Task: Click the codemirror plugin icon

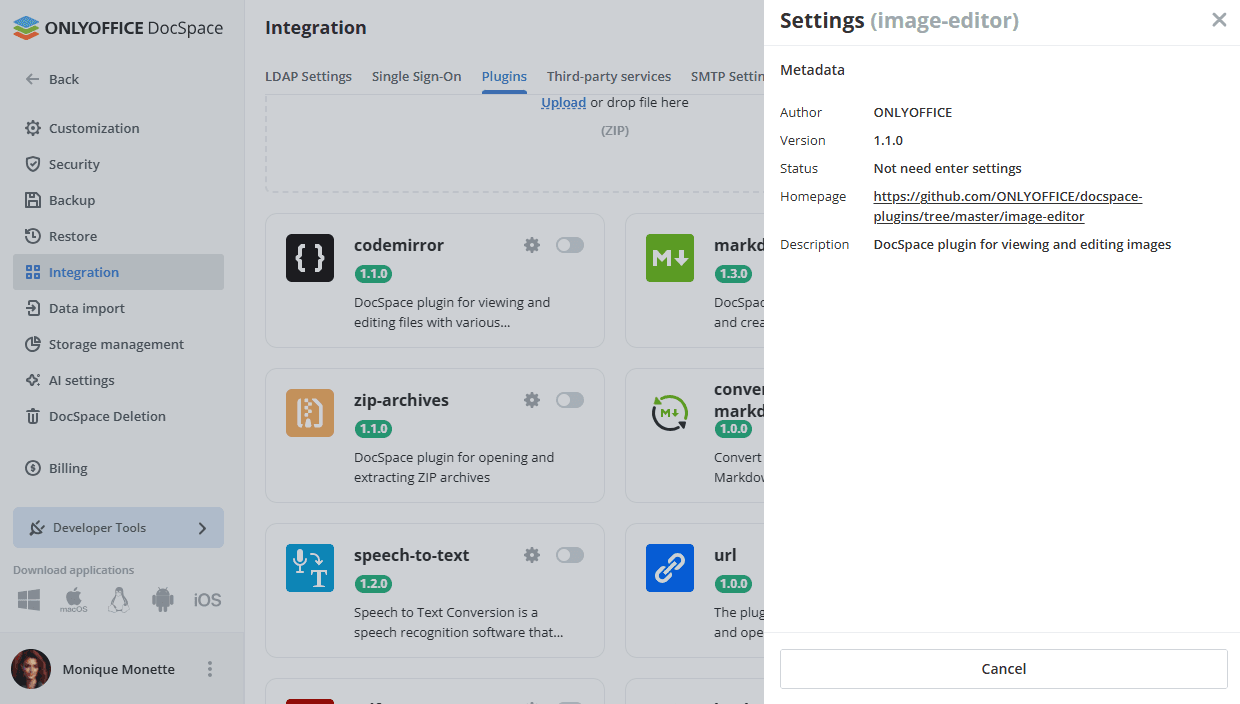Action: point(310,258)
